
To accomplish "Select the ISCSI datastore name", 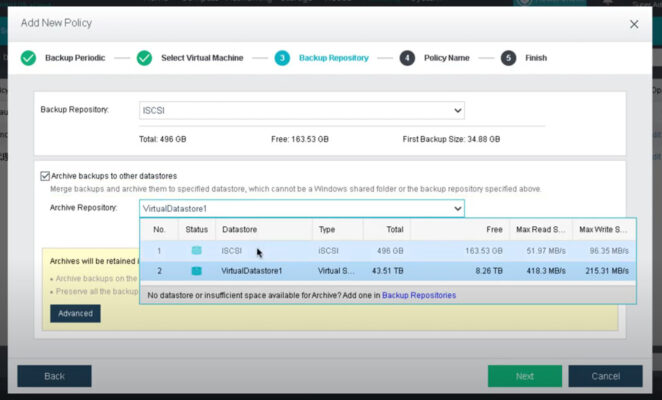I will point(231,251).
